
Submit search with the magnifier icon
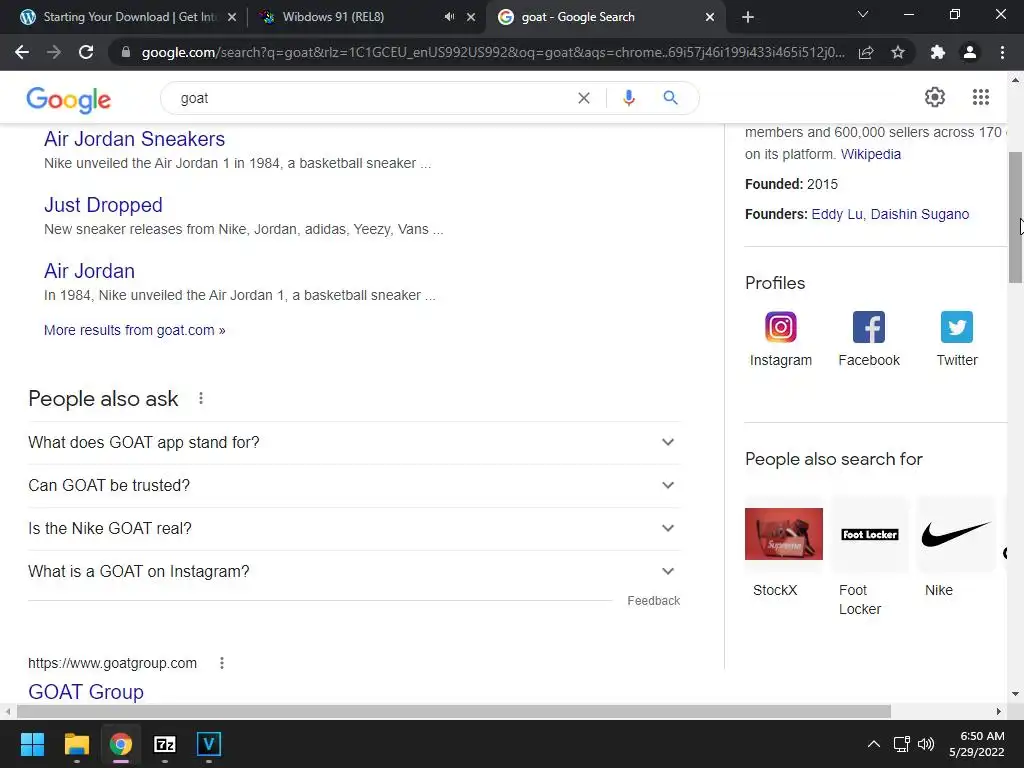(x=670, y=98)
